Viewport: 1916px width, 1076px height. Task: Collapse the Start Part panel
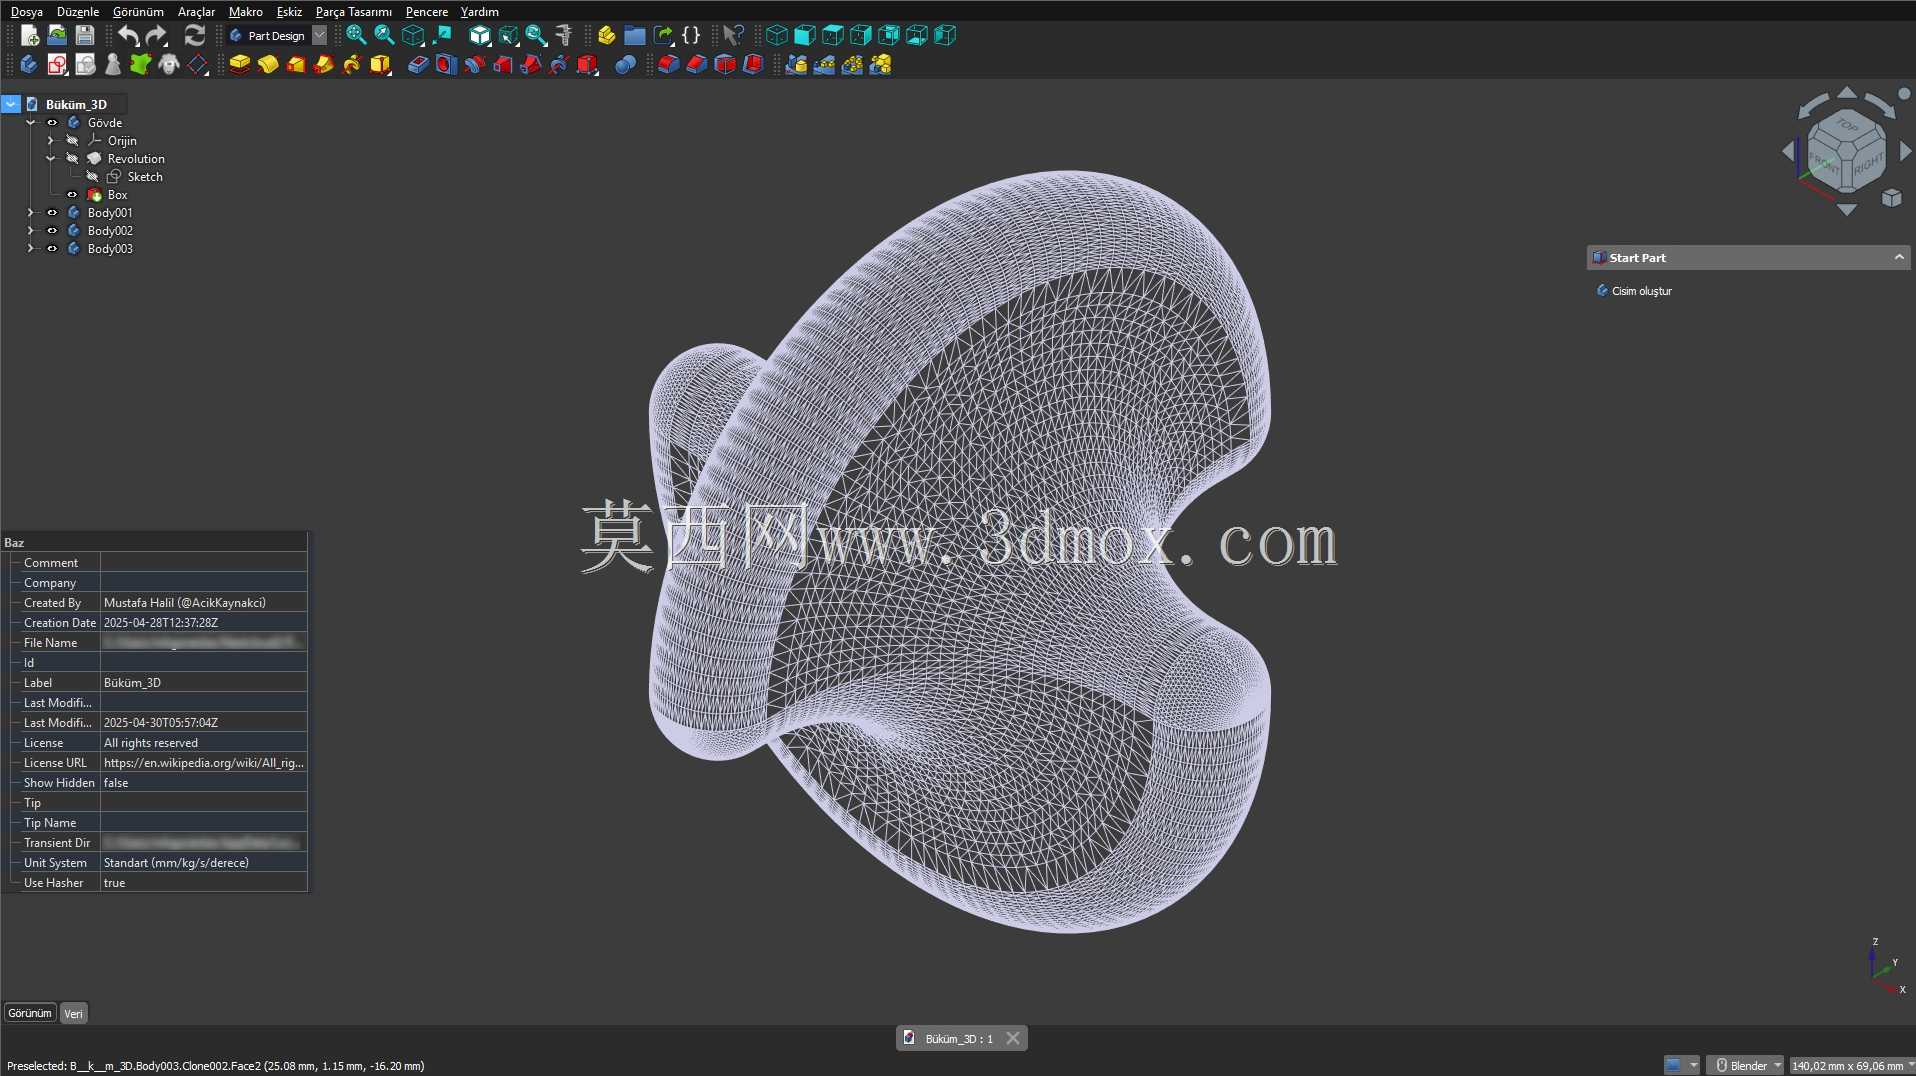tap(1898, 258)
